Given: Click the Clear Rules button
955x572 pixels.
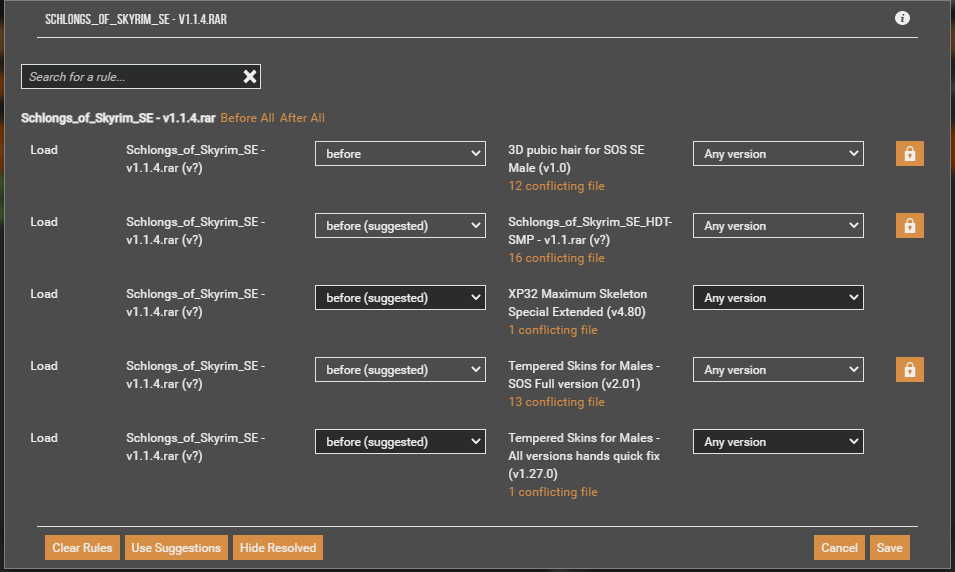Looking at the screenshot, I should pyautogui.click(x=82, y=548).
